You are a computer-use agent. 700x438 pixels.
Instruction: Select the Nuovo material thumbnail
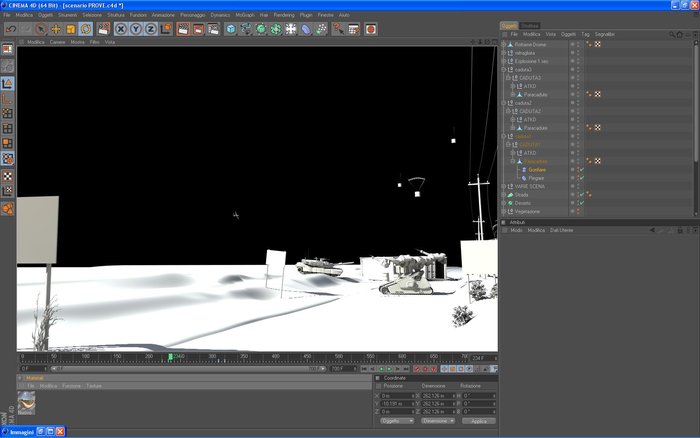point(26,403)
